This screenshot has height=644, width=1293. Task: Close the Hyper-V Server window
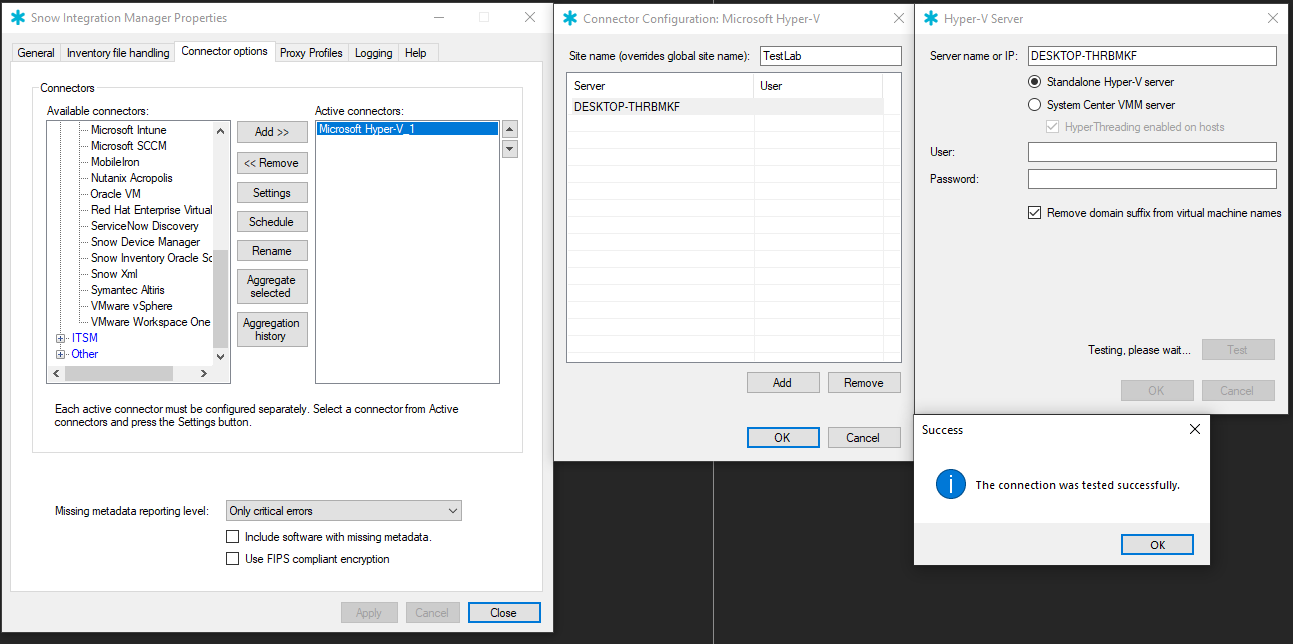pyautogui.click(x=1272, y=18)
